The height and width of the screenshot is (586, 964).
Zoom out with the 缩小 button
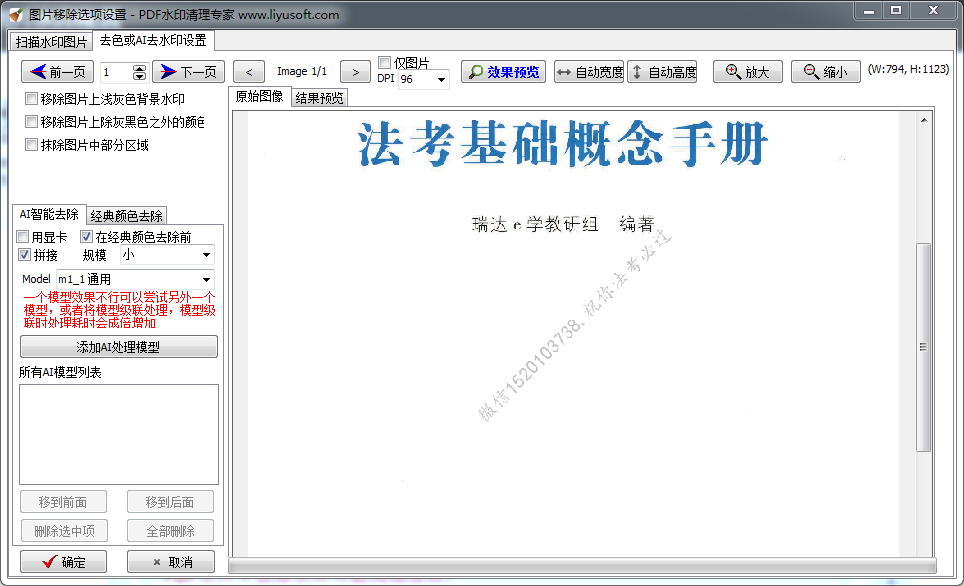(825, 72)
